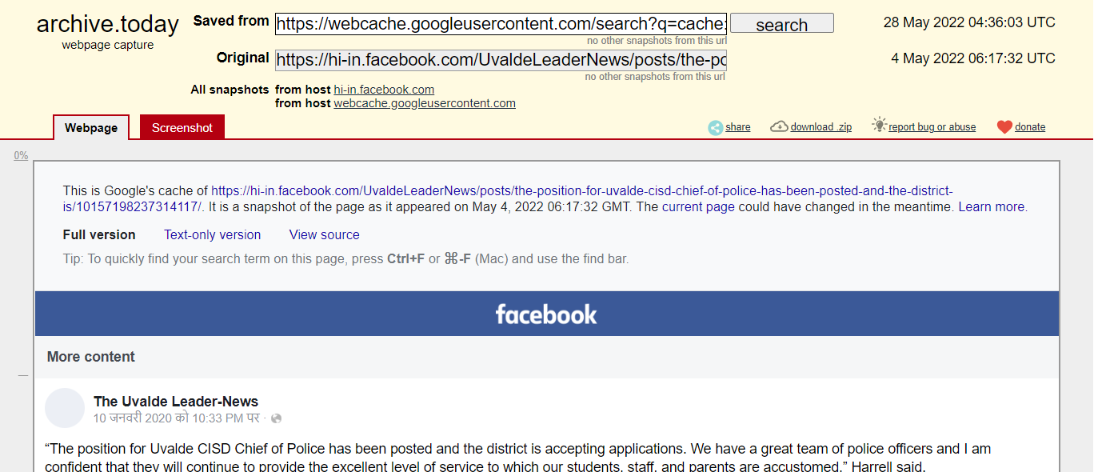Click The Uvalde Leader-News profile avatar
Viewport: 1094px width, 472px height.
pyautogui.click(x=65, y=408)
